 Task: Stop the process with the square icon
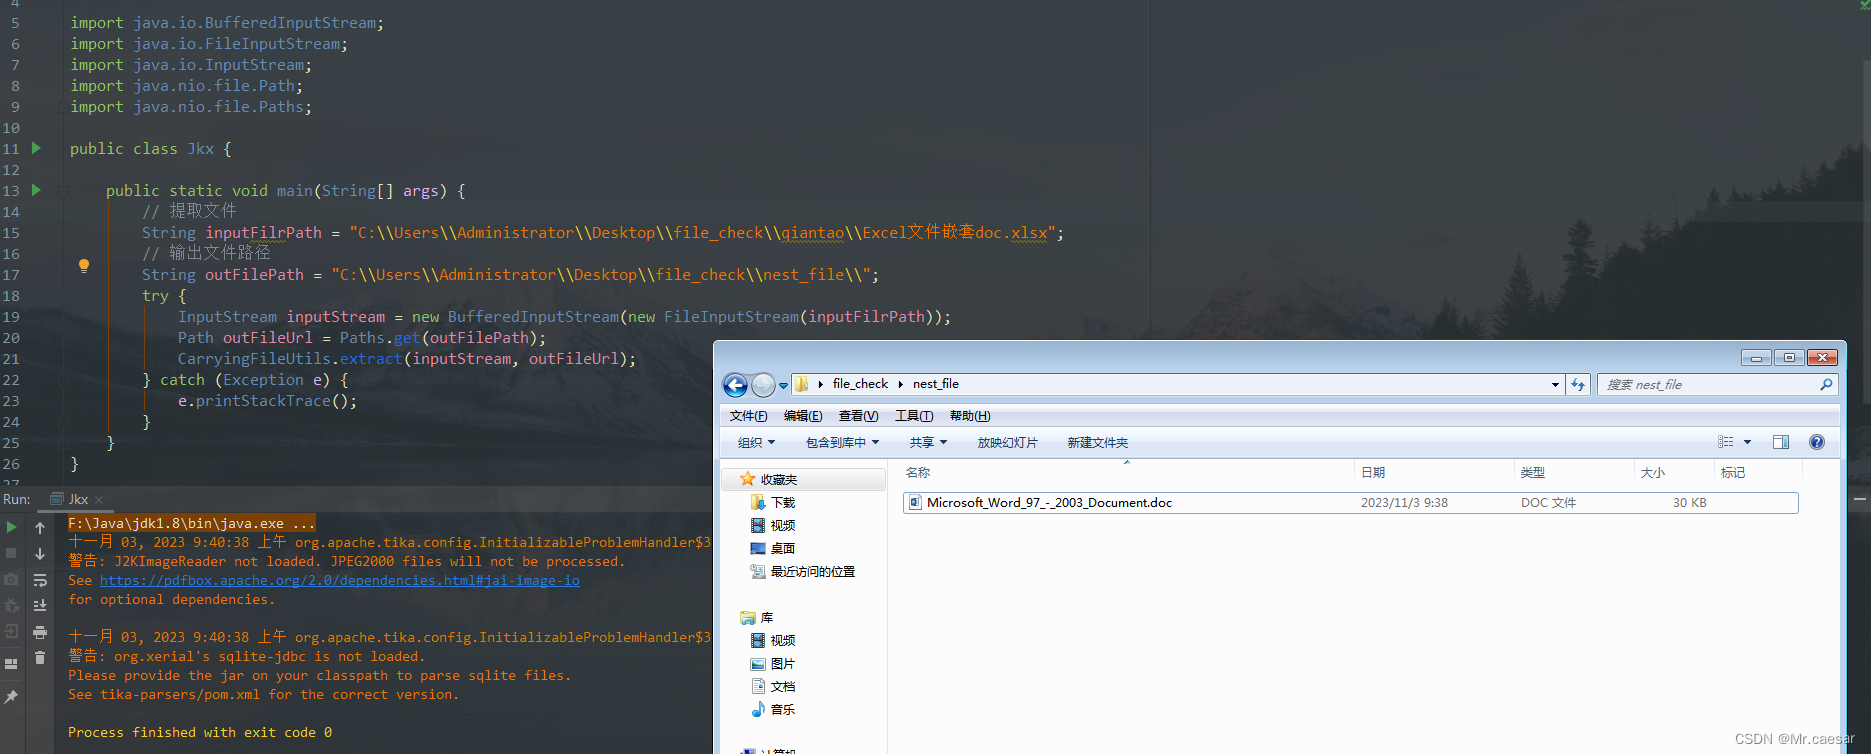pyautogui.click(x=11, y=553)
